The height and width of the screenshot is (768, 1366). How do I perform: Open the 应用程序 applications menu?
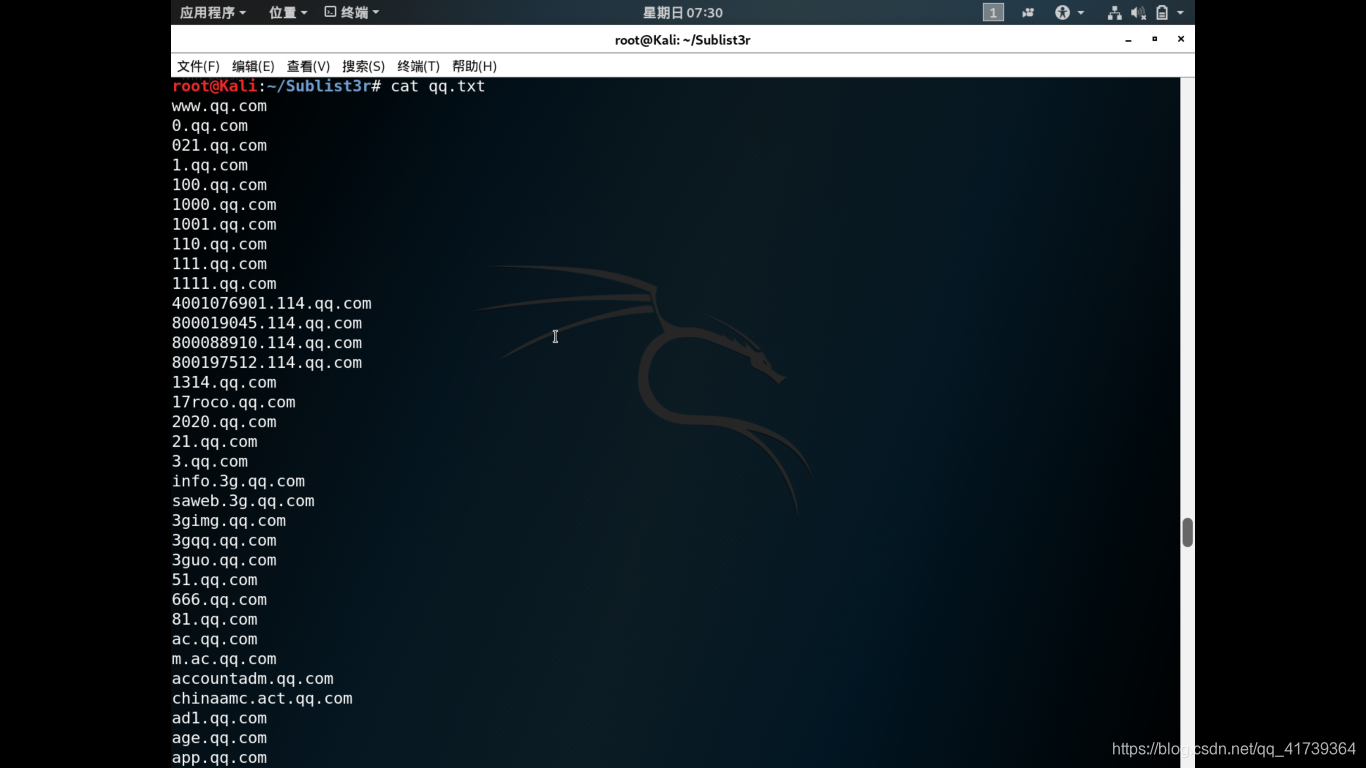(x=212, y=12)
